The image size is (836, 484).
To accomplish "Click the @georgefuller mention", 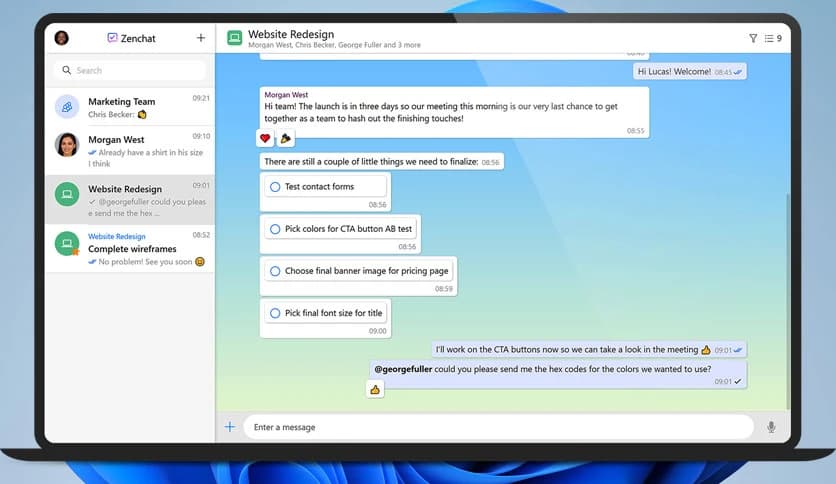I will click(403, 369).
